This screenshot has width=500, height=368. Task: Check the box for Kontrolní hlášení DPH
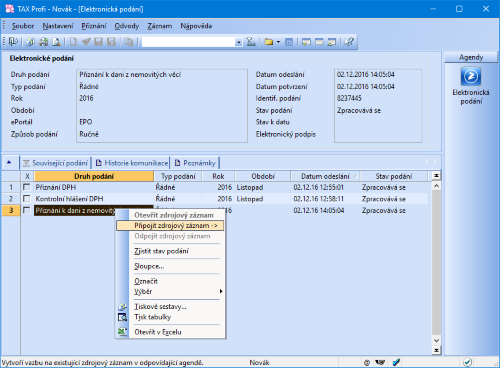26,199
